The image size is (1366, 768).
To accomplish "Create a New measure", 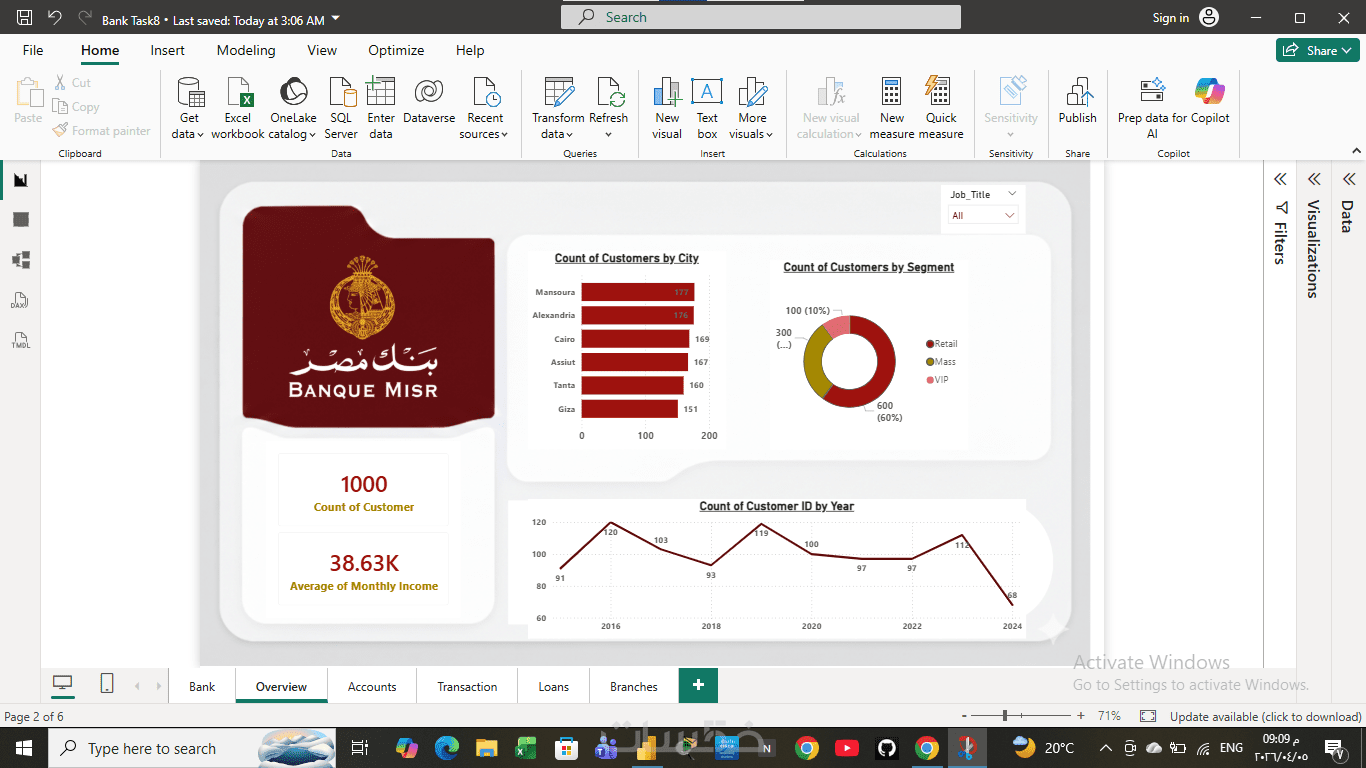I will click(892, 108).
